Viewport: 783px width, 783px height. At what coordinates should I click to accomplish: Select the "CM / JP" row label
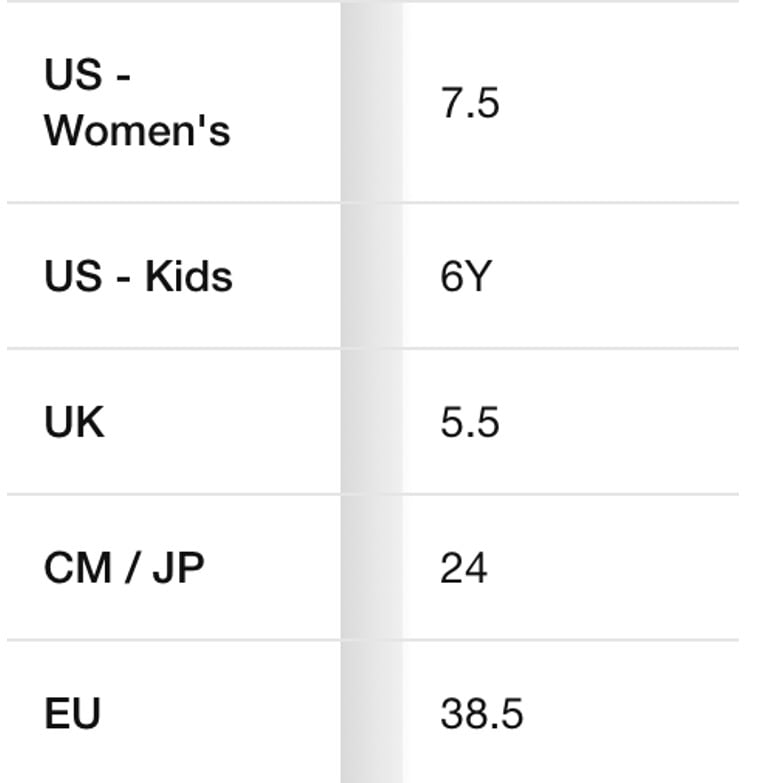[124, 568]
